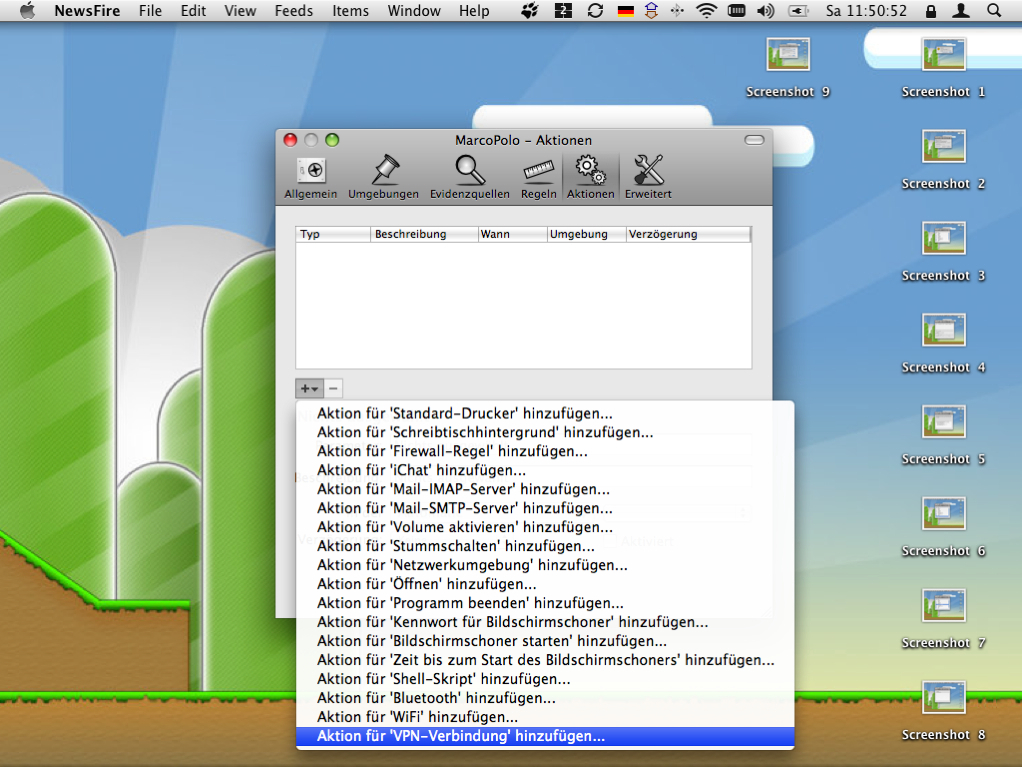Choose 'Standard-Drucker' action entry

point(545,413)
